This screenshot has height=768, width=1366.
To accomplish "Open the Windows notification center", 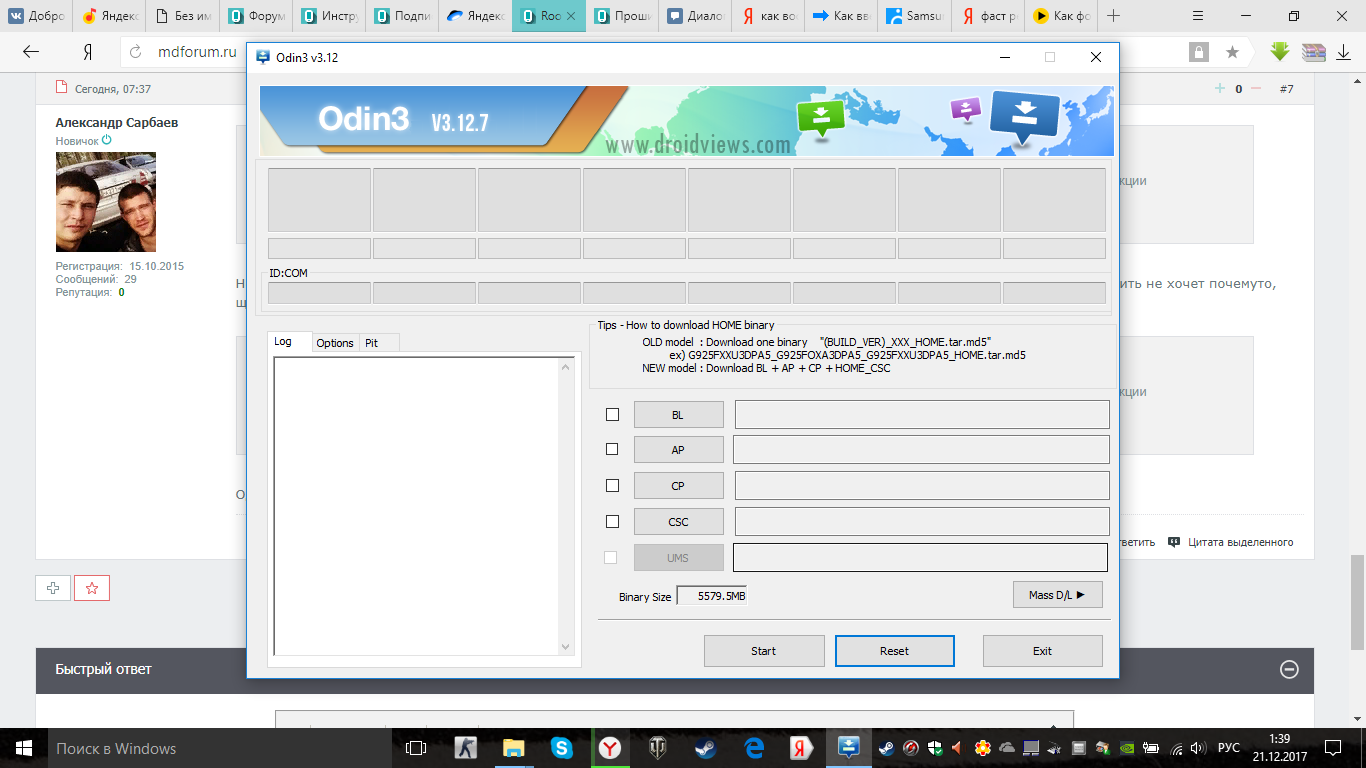I will click(x=1333, y=748).
